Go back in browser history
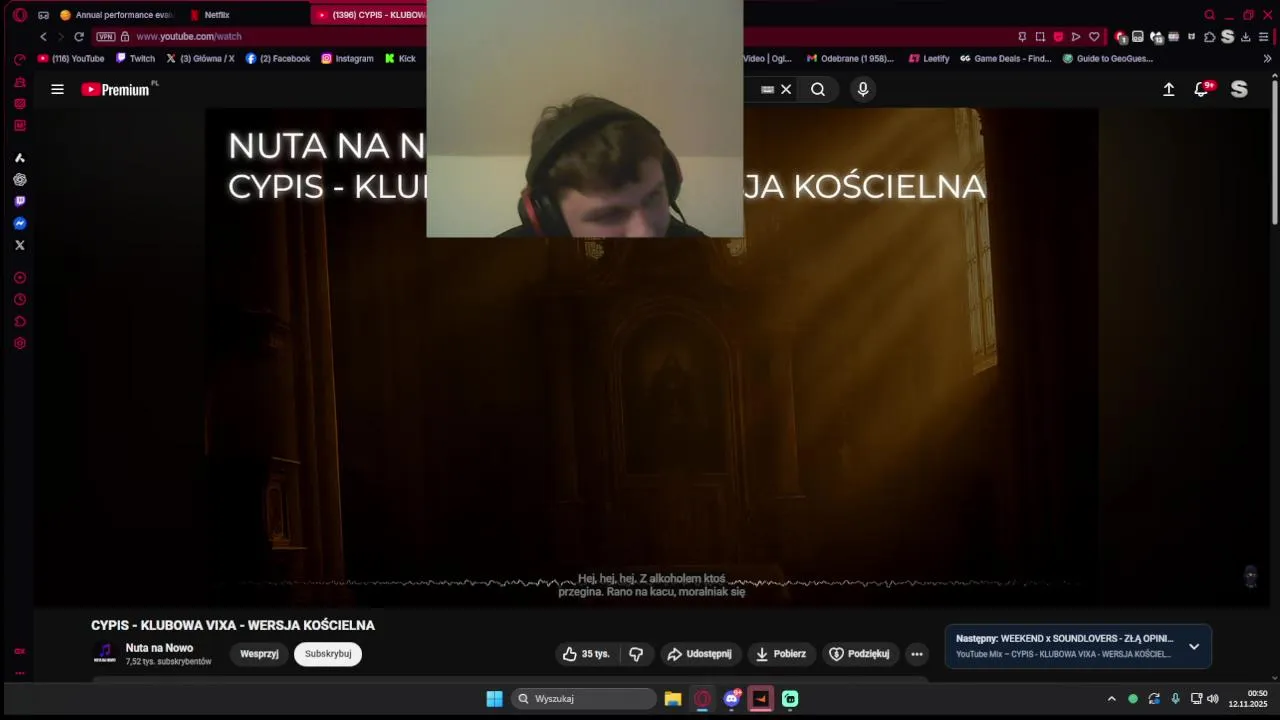 [43, 37]
